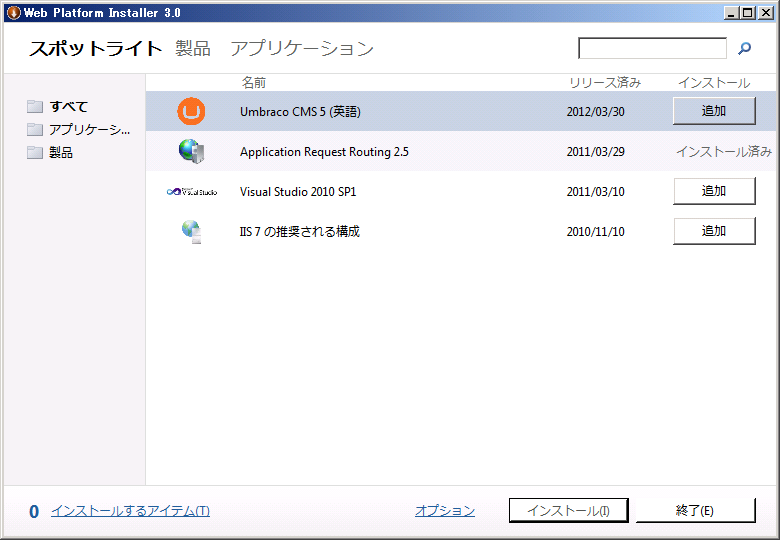Add Umbraco CMS 5 with 追加 button
This screenshot has width=780, height=540.
[714, 111]
